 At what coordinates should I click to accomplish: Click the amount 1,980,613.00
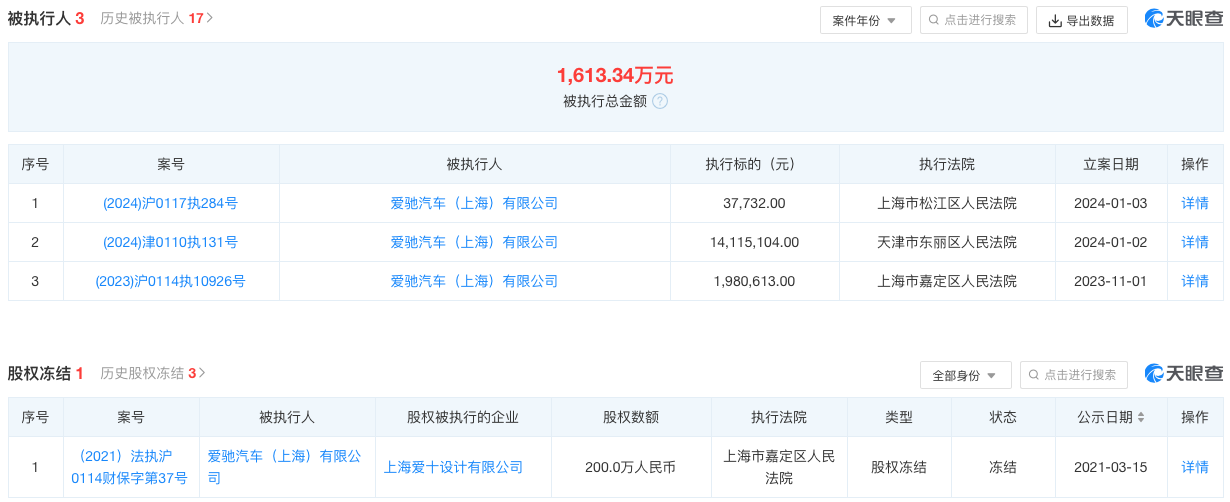[x=754, y=281]
